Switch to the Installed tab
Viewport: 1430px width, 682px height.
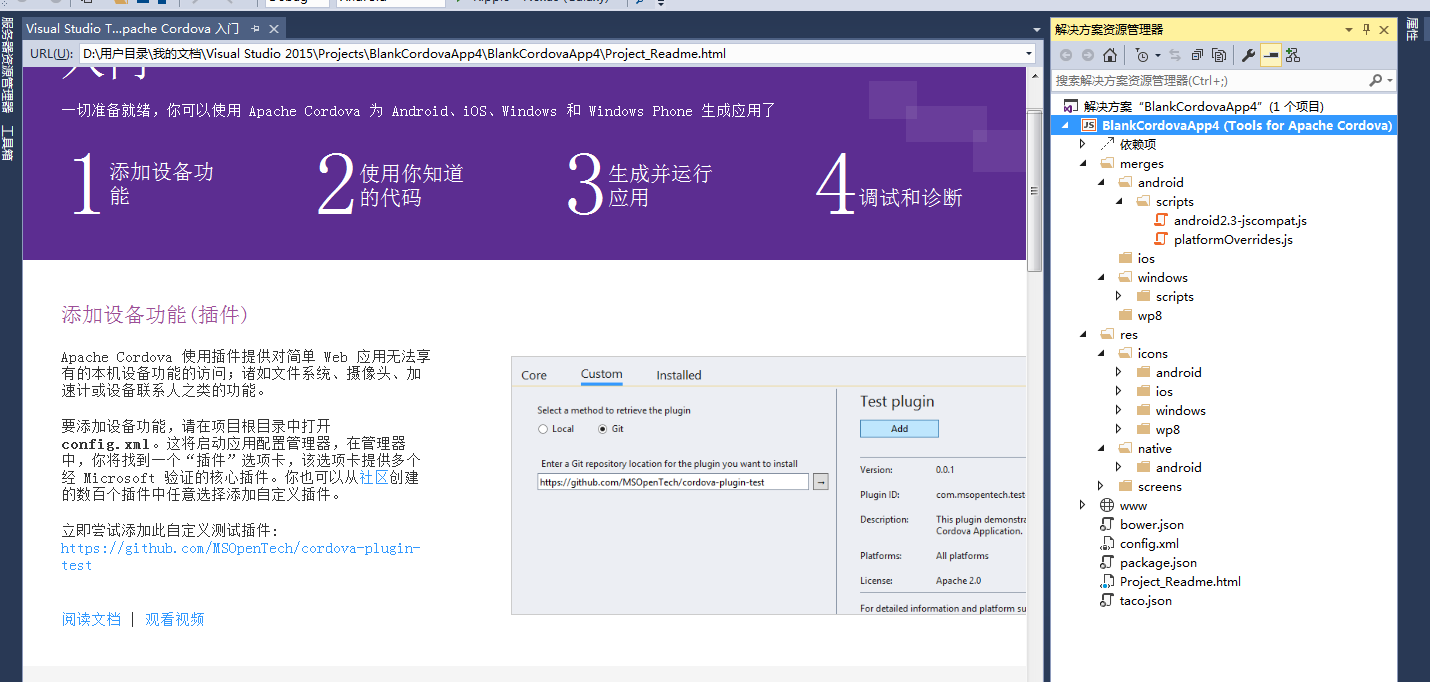(x=678, y=375)
